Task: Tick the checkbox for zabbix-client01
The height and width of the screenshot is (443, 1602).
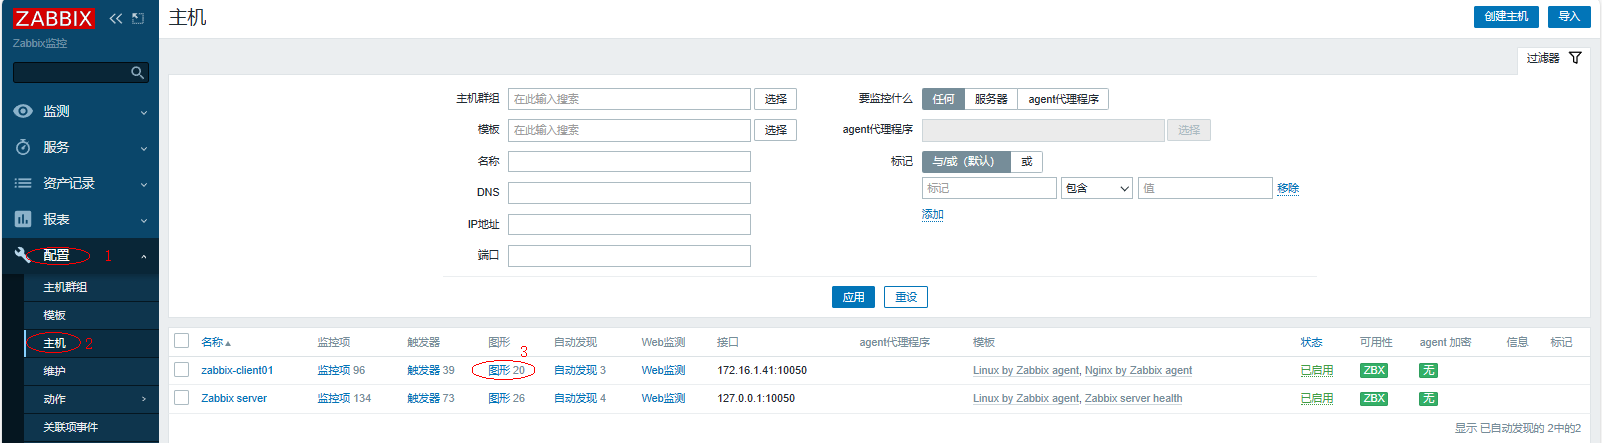Action: [x=181, y=370]
